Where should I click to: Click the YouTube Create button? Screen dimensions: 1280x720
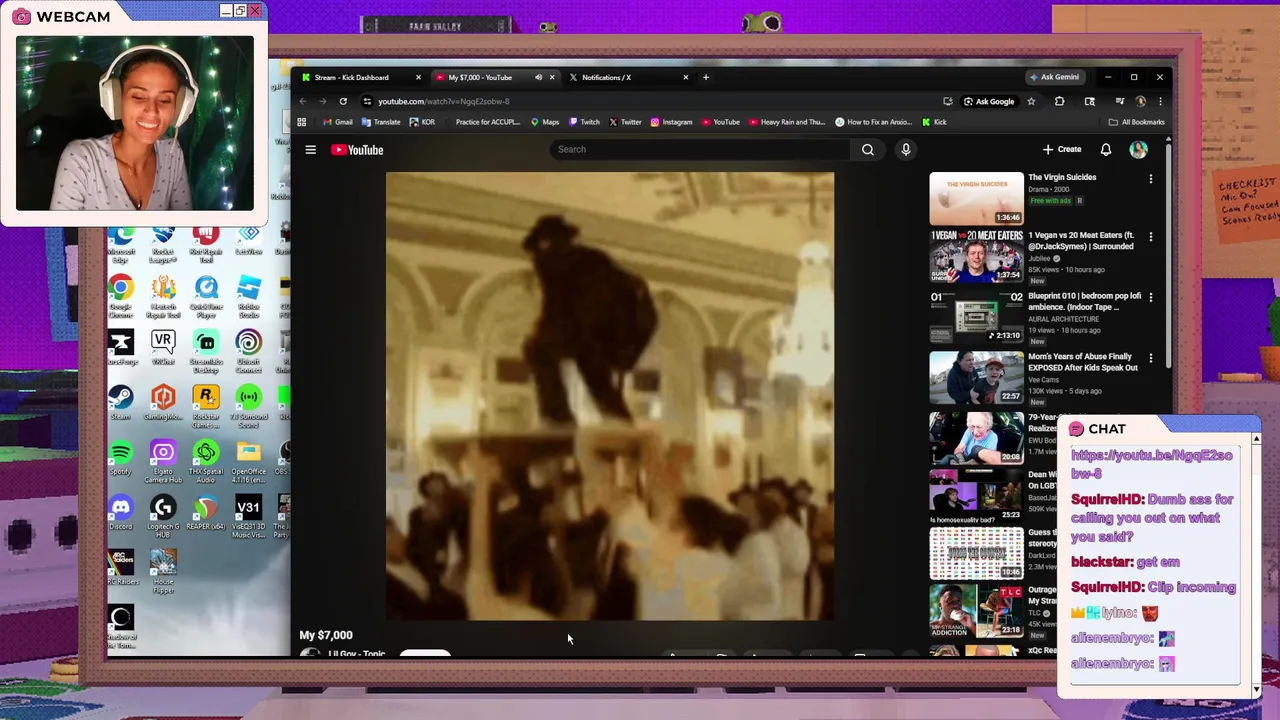tap(1062, 150)
